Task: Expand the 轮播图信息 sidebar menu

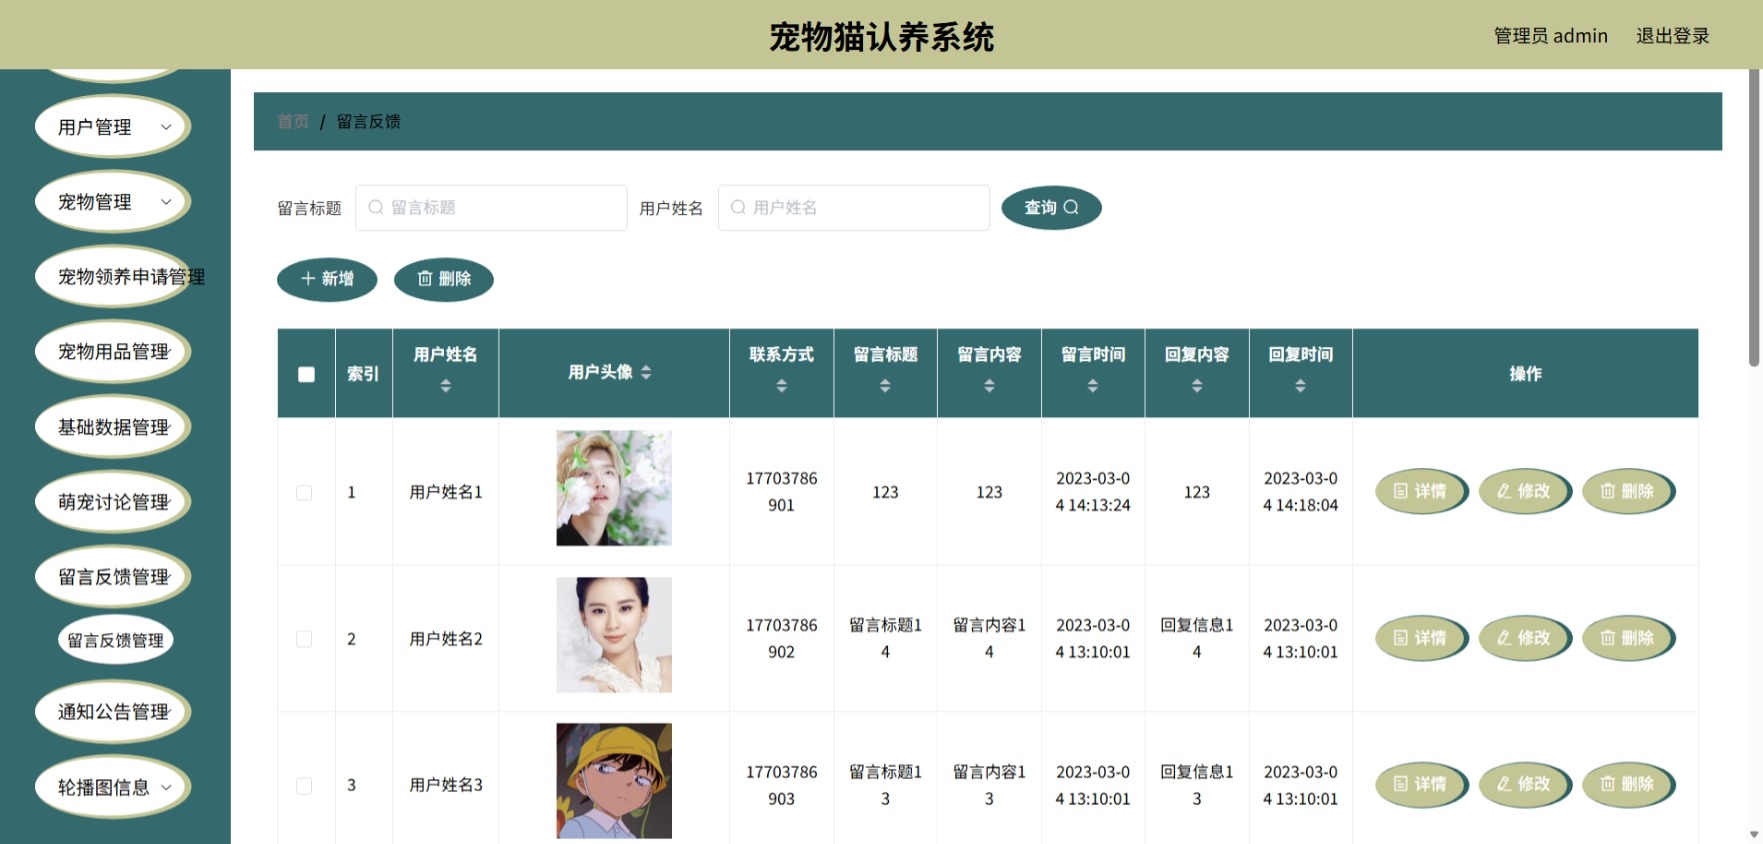Action: click(x=113, y=787)
